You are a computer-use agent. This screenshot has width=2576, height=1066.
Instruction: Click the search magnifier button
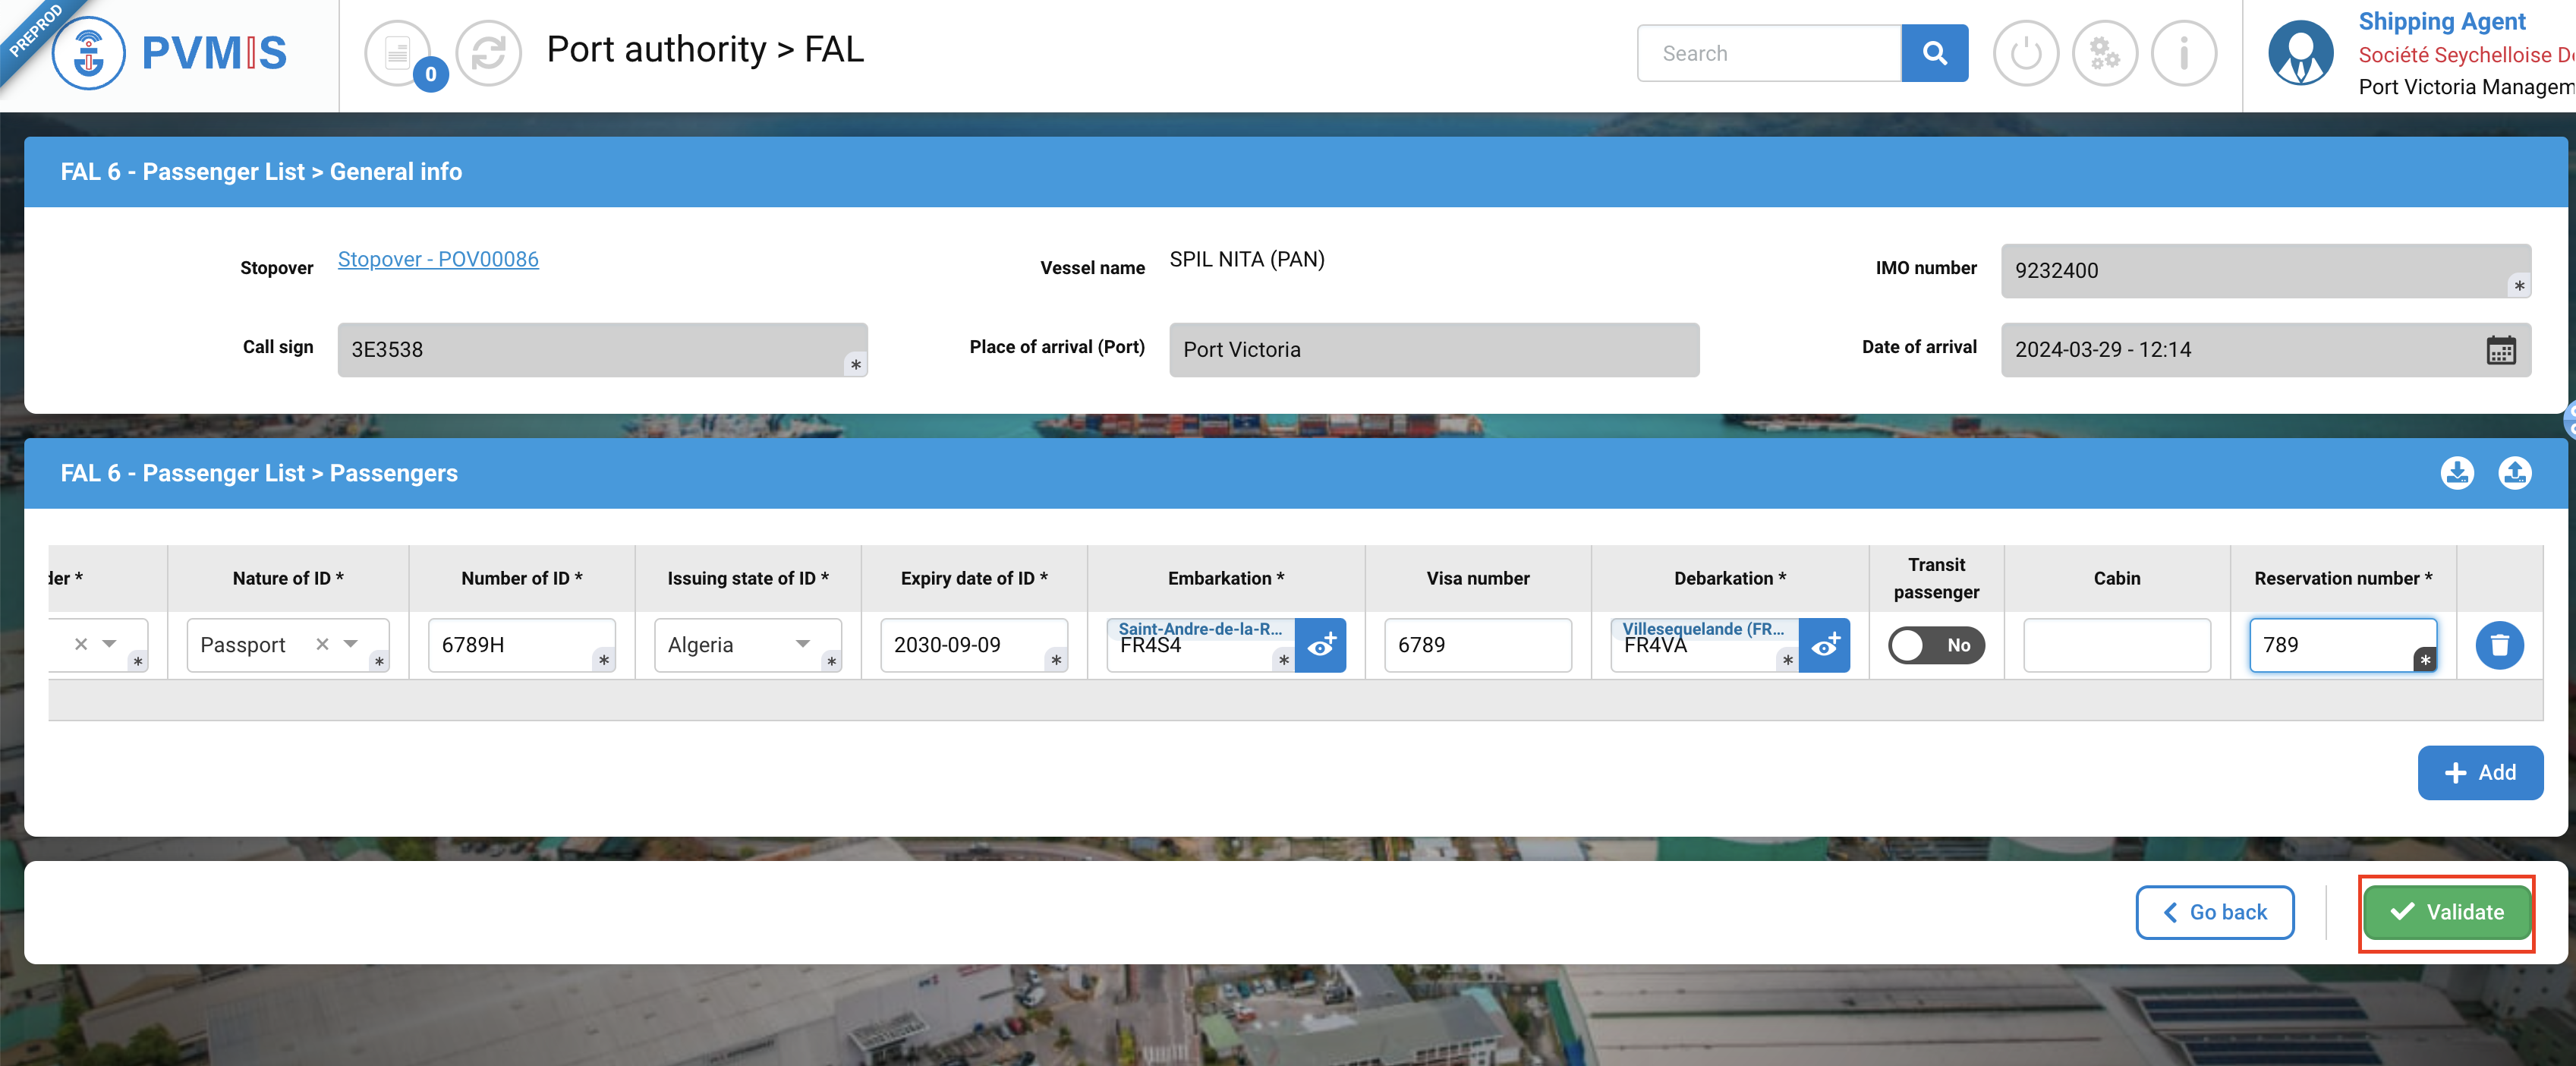click(1933, 53)
